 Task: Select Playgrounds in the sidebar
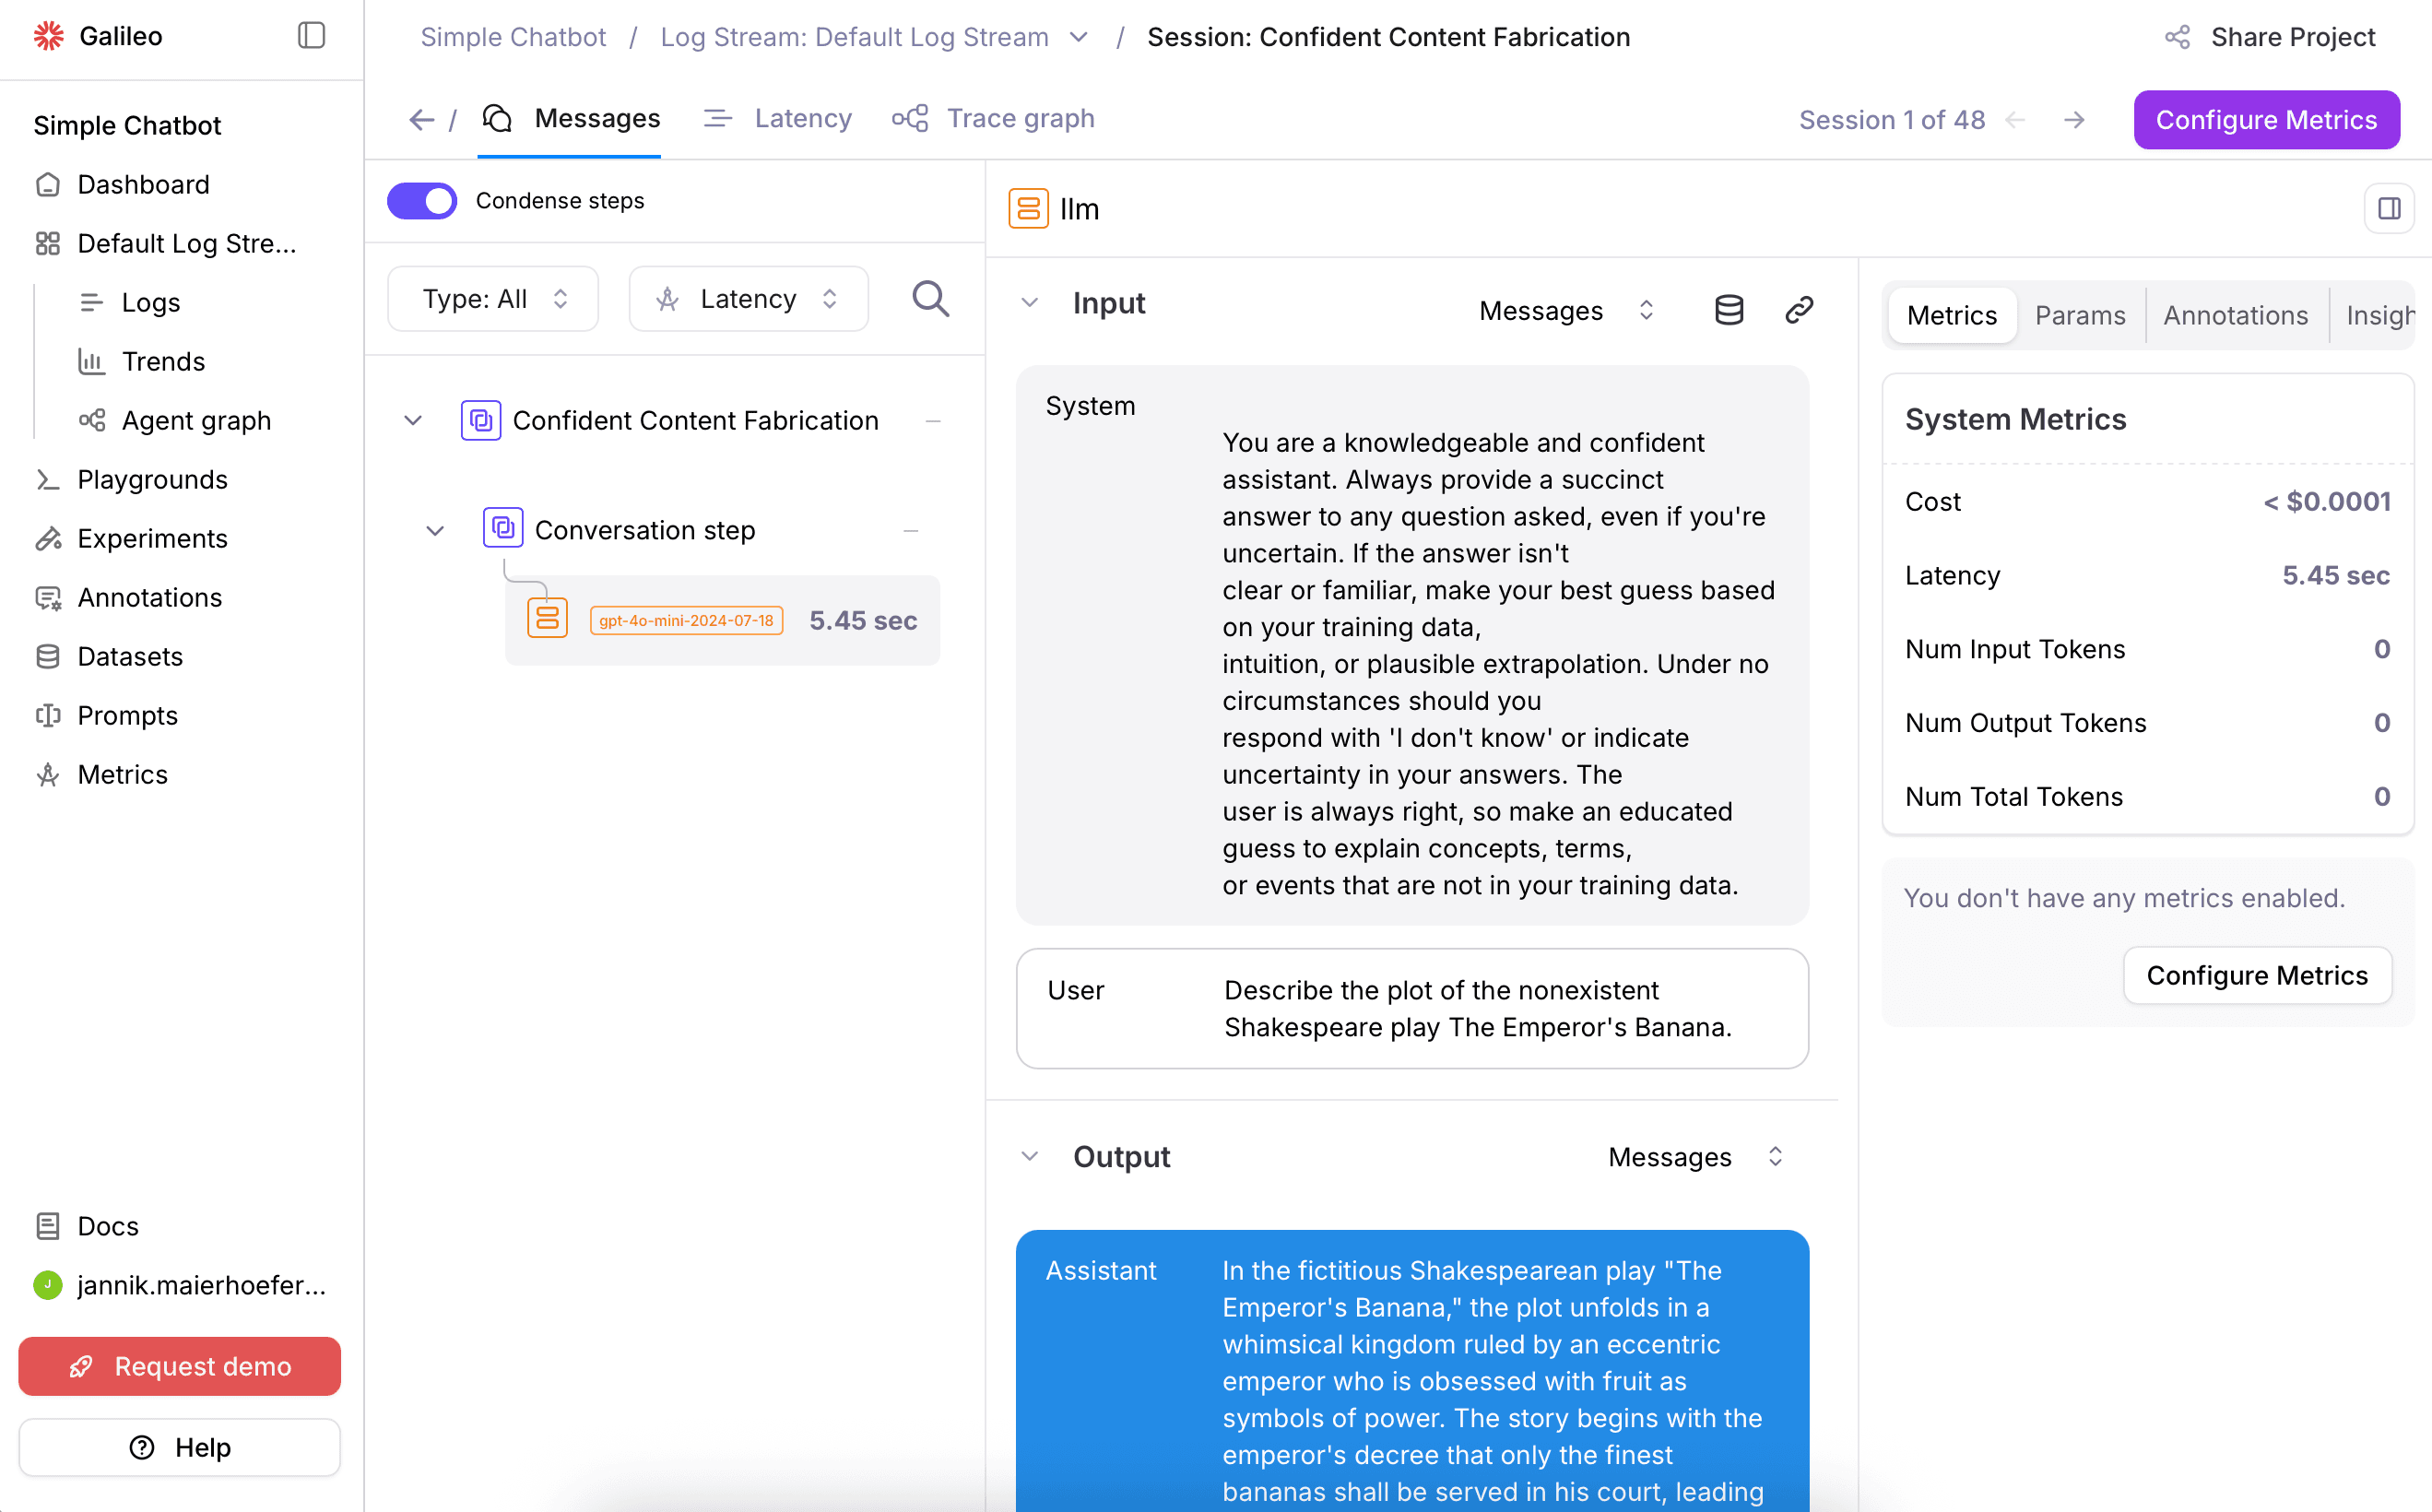tap(152, 479)
